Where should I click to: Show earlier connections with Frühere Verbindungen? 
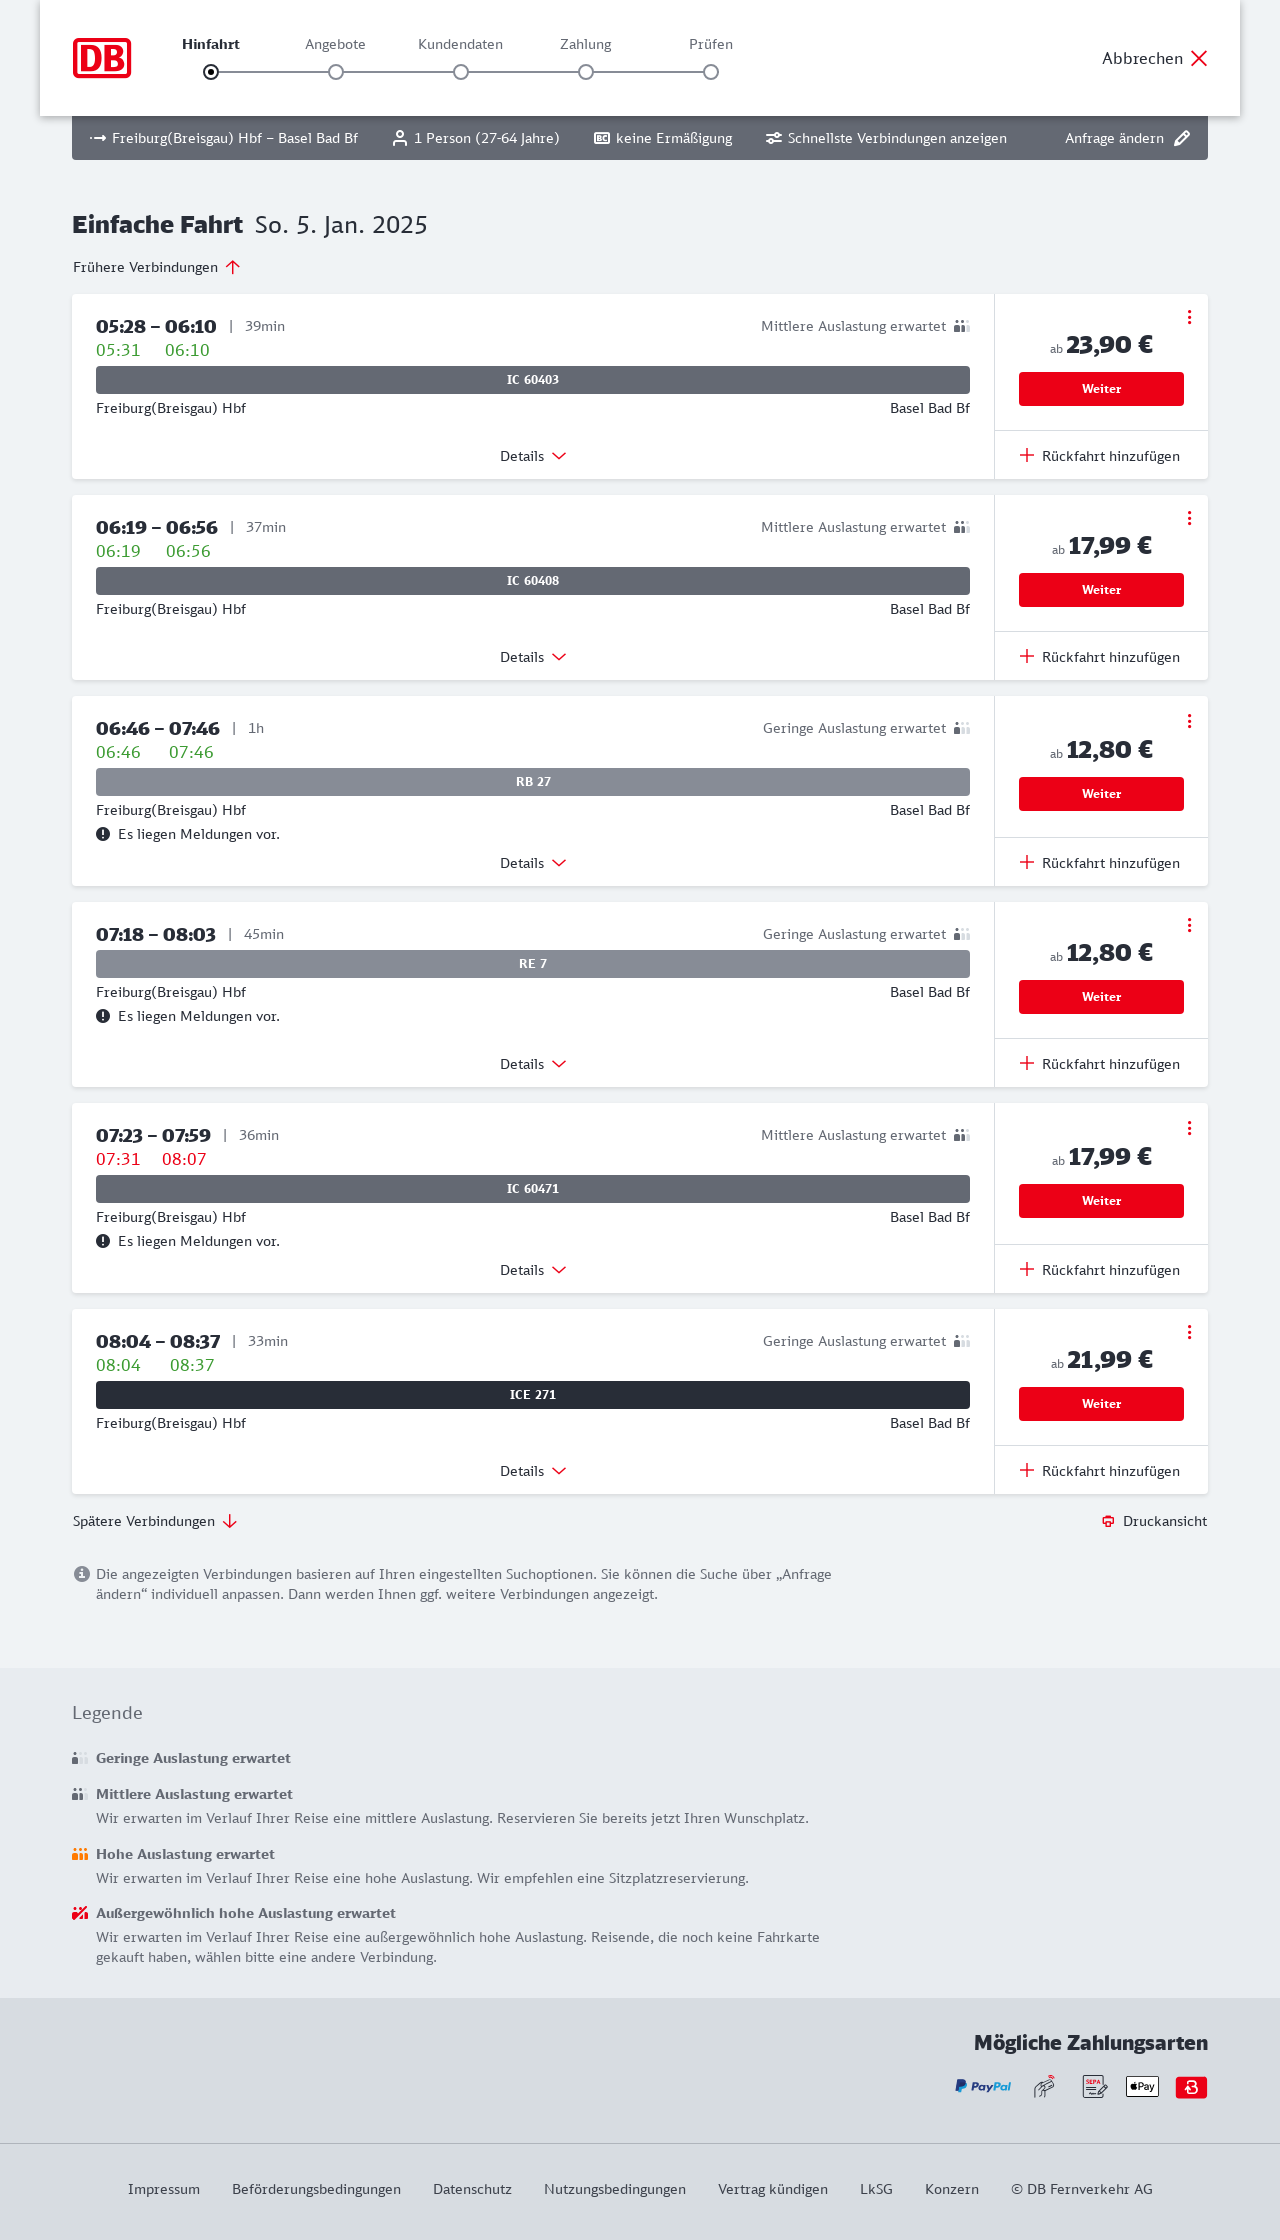click(x=157, y=267)
